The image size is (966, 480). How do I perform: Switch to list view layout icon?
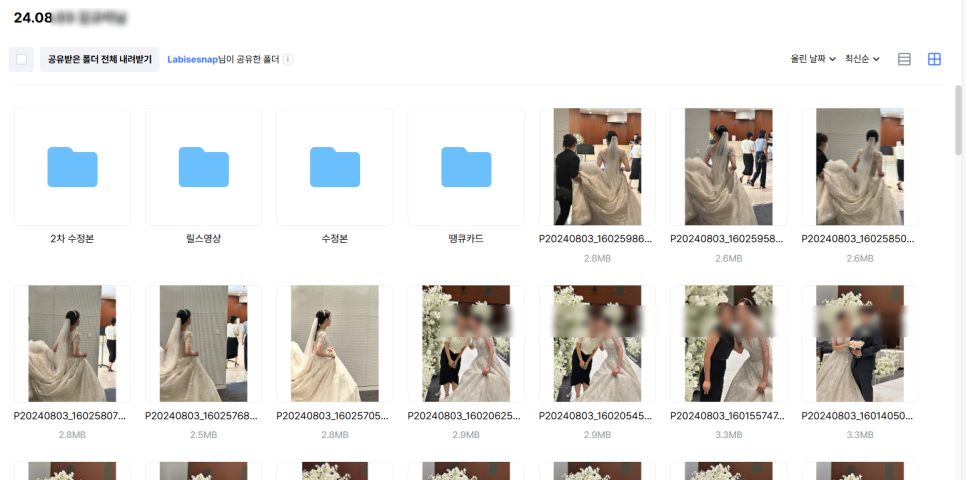click(904, 59)
